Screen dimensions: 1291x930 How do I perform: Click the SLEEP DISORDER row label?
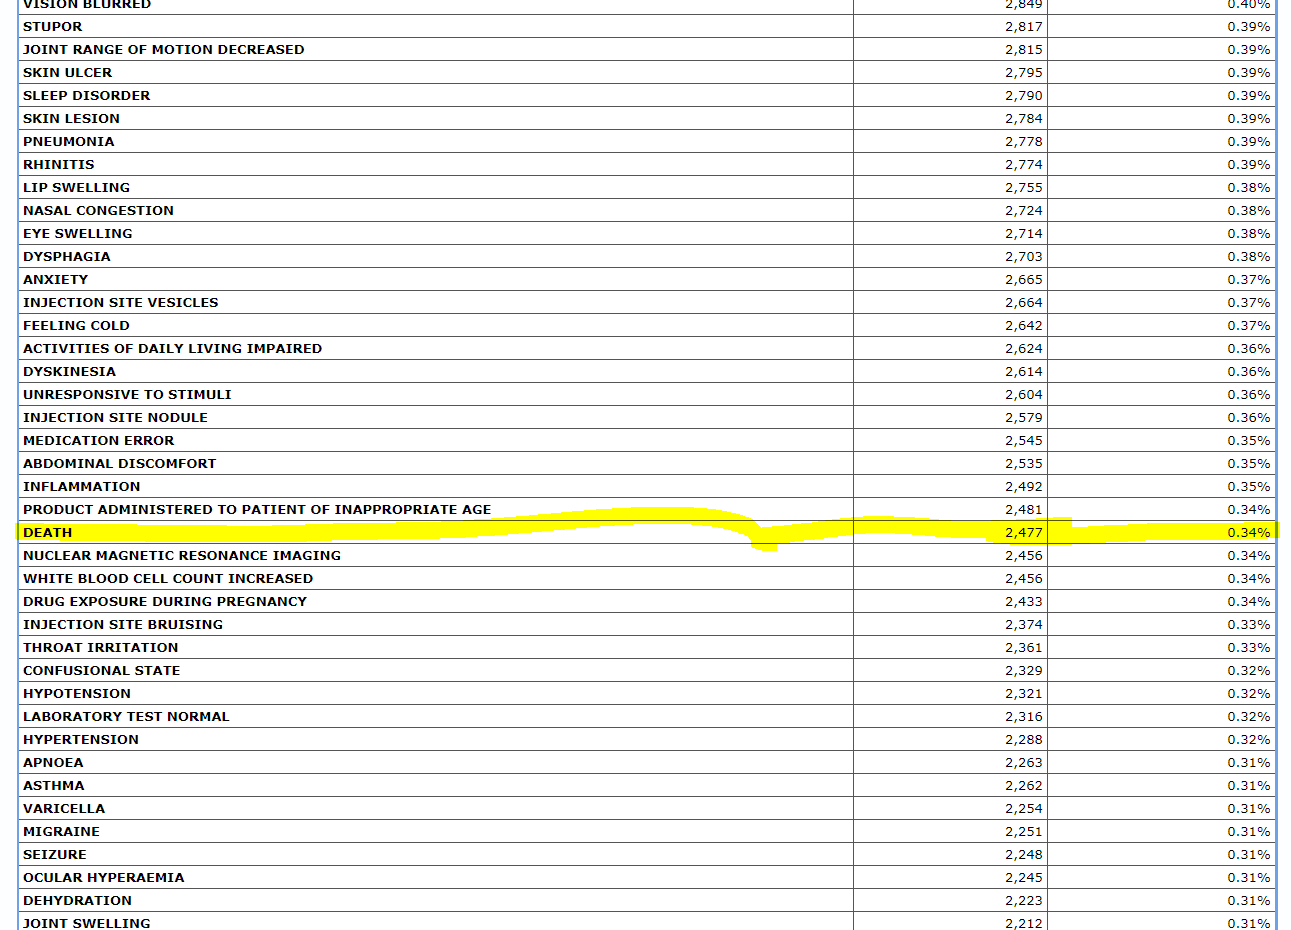click(x=87, y=96)
